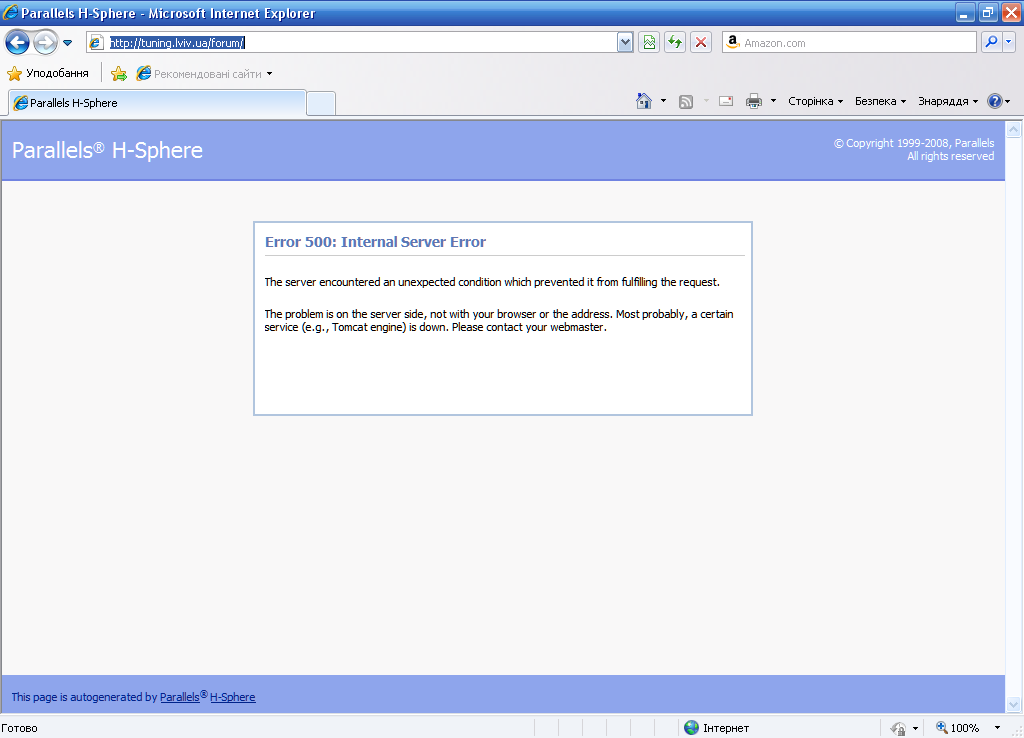Open the Безпека safety menu
1024x738 pixels.
(880, 101)
